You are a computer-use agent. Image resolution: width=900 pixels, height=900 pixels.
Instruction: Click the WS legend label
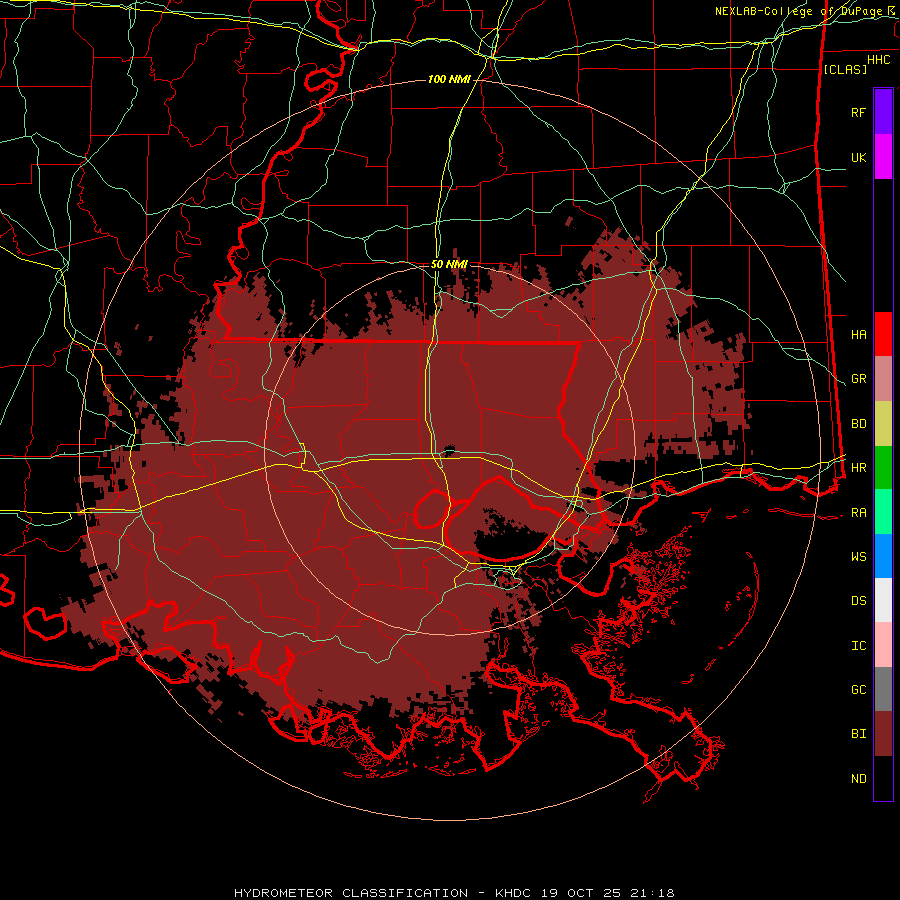(858, 557)
